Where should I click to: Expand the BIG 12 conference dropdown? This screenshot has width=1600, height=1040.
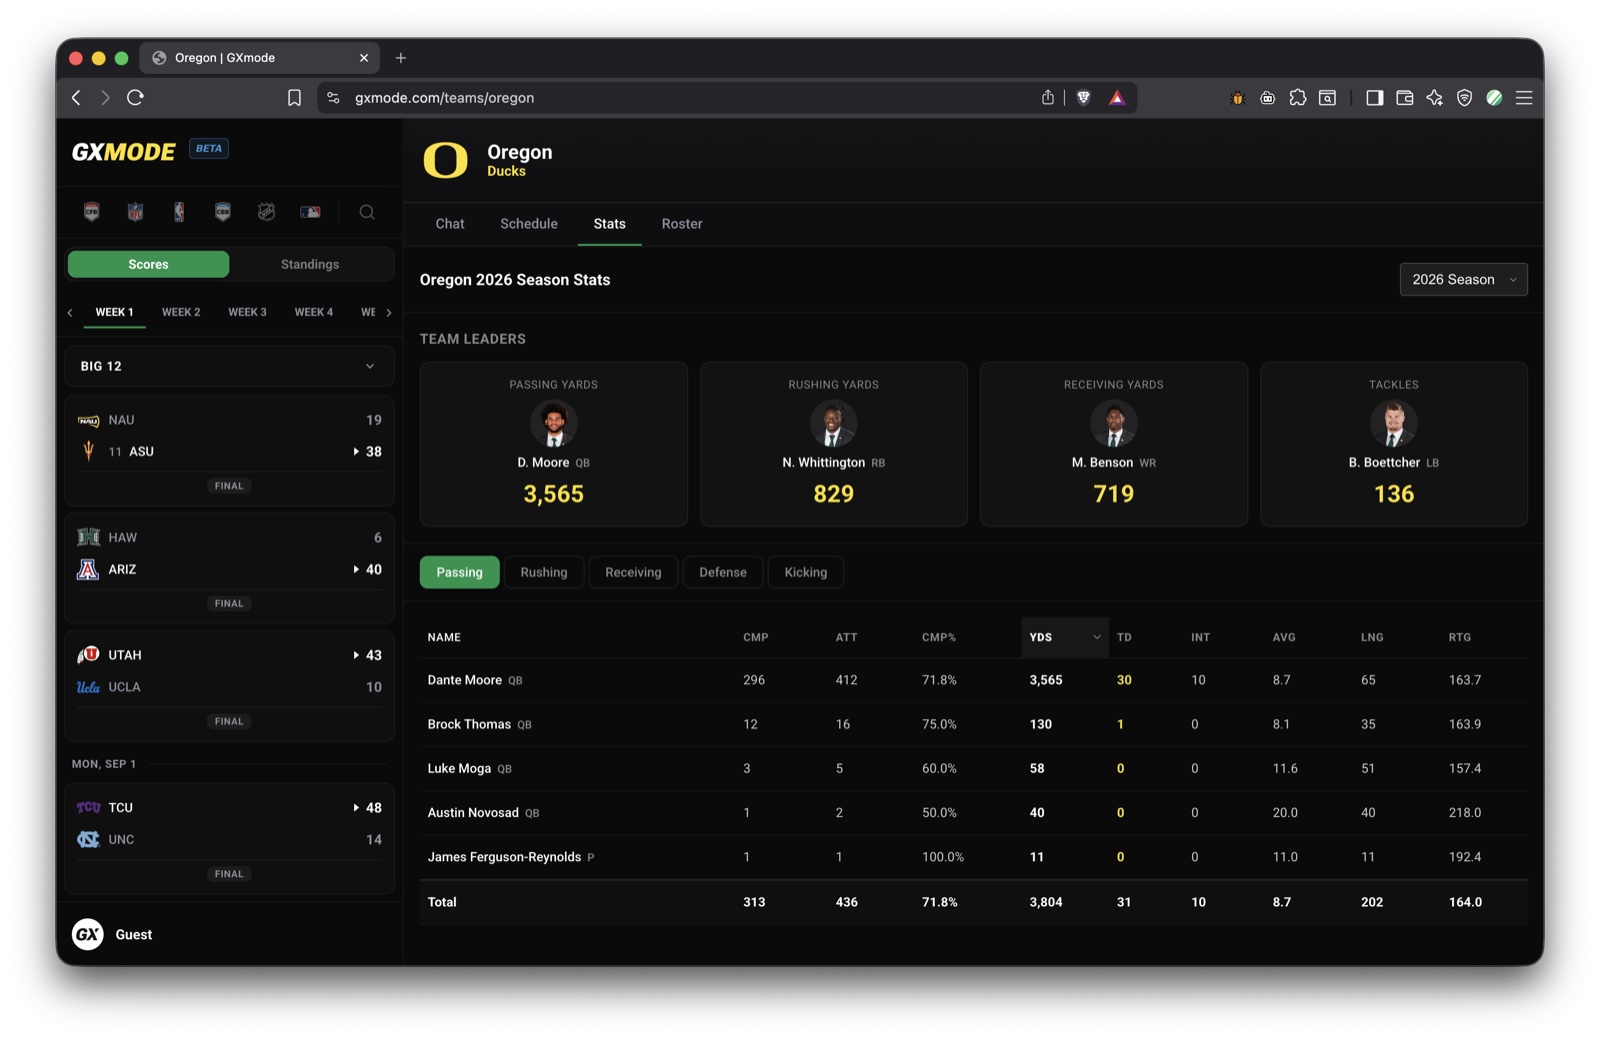pos(229,366)
